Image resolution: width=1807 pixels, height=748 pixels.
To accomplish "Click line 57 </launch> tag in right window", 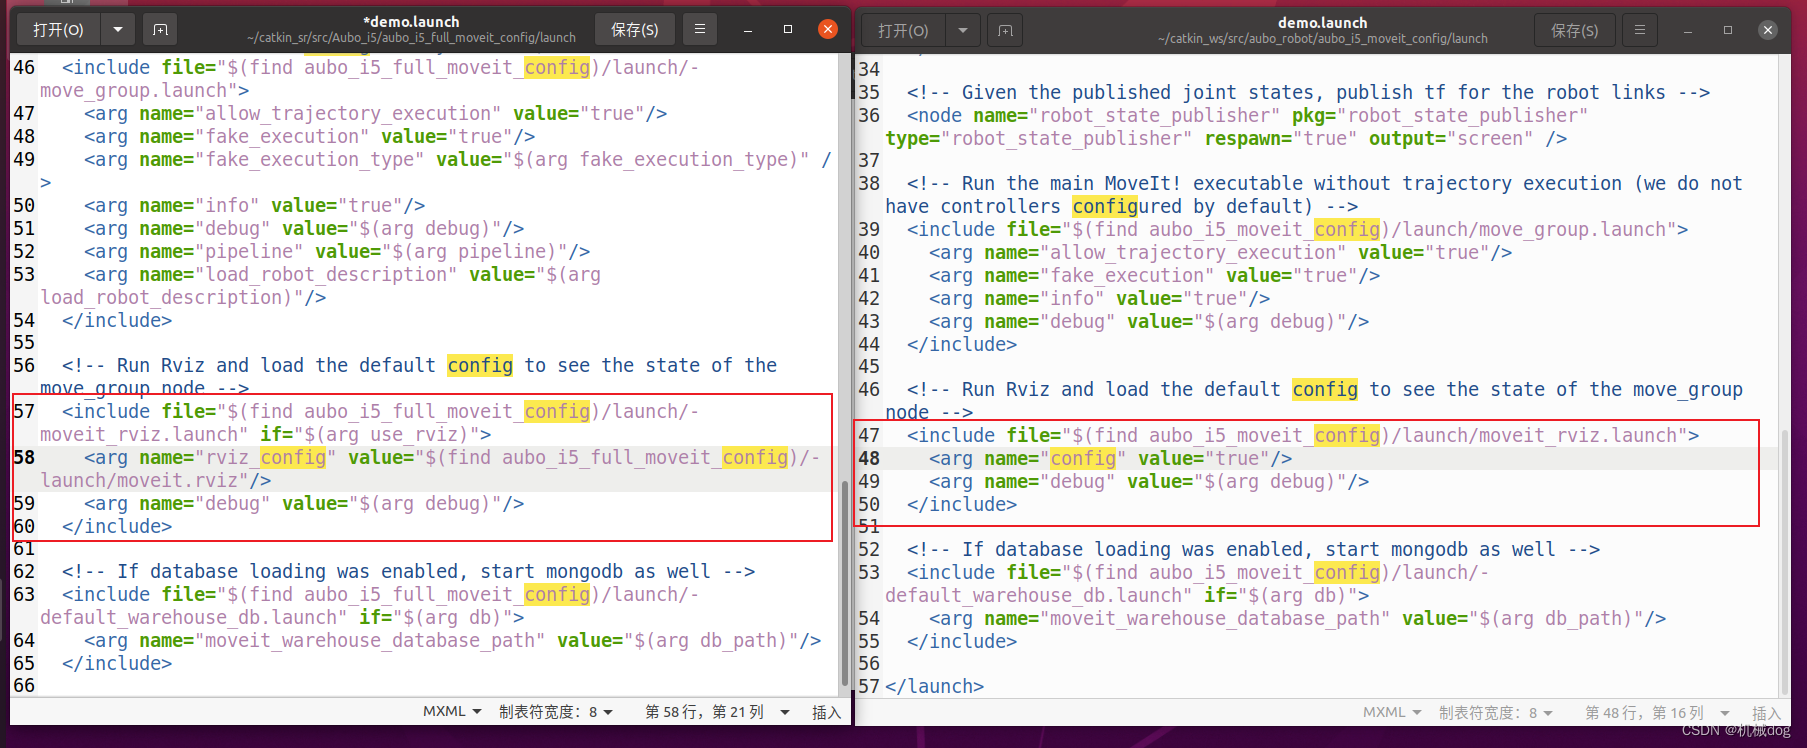I will (x=934, y=686).
